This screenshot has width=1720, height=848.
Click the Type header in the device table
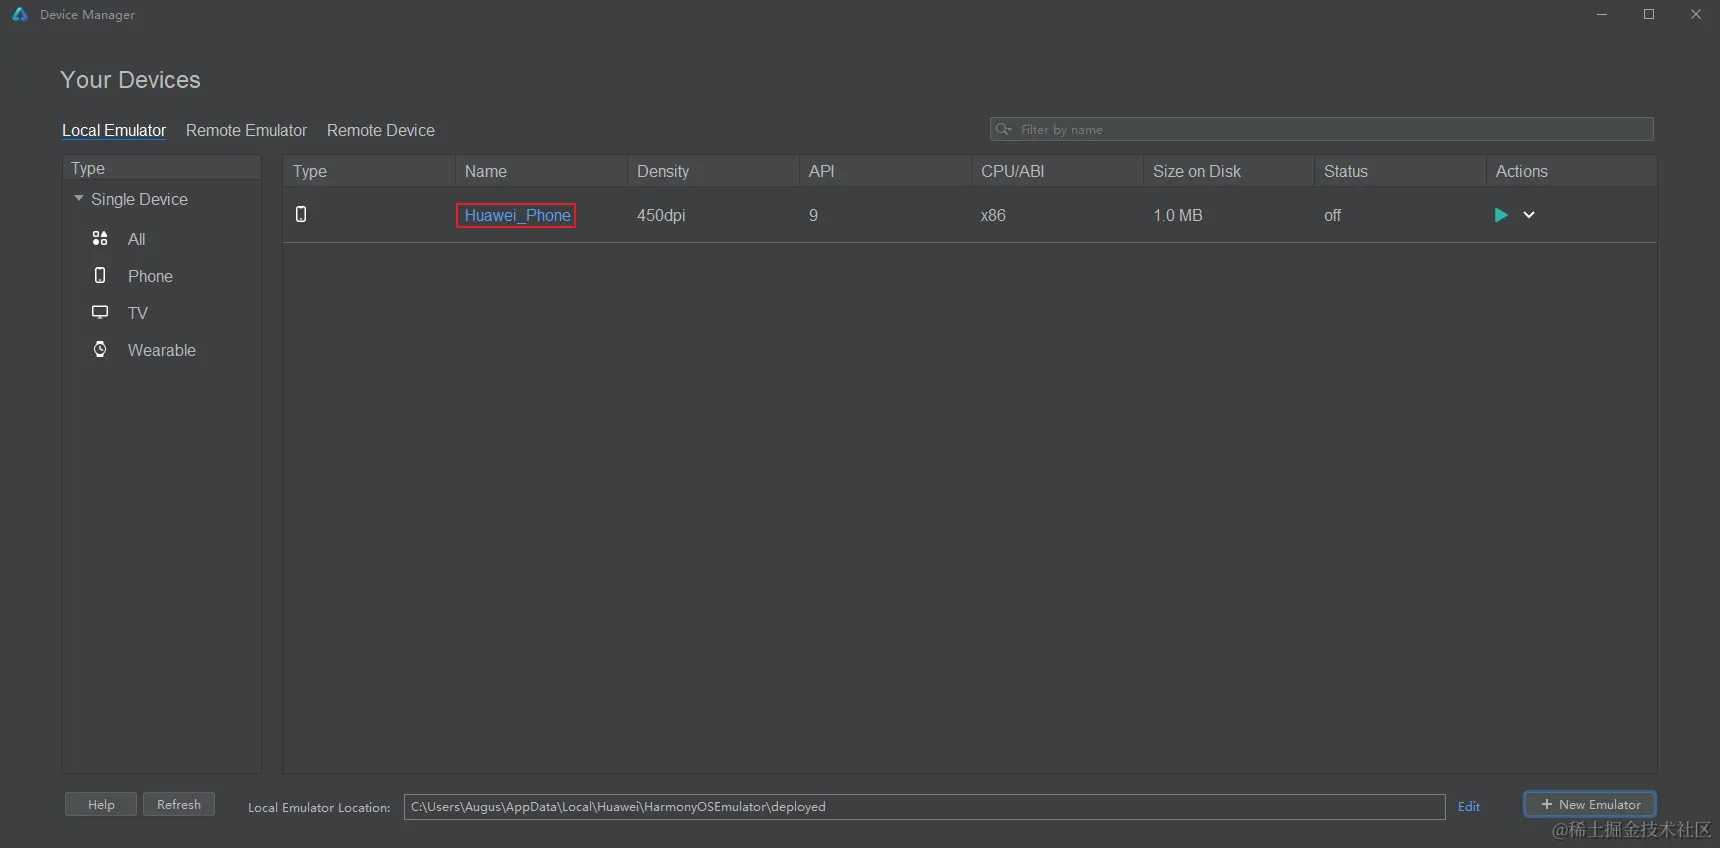pyautogui.click(x=369, y=171)
